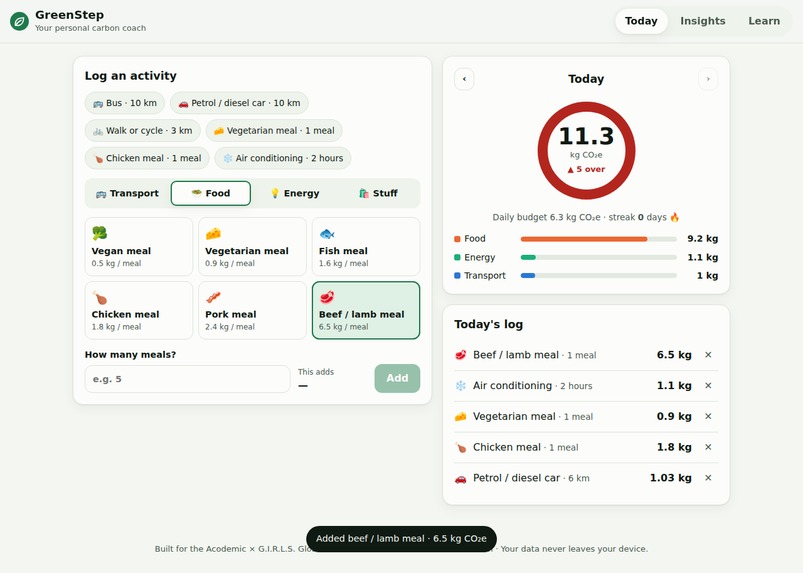Click the broccoli icon on Vegan meal card
Viewport: 803px width, 573px height.
click(x=99, y=233)
